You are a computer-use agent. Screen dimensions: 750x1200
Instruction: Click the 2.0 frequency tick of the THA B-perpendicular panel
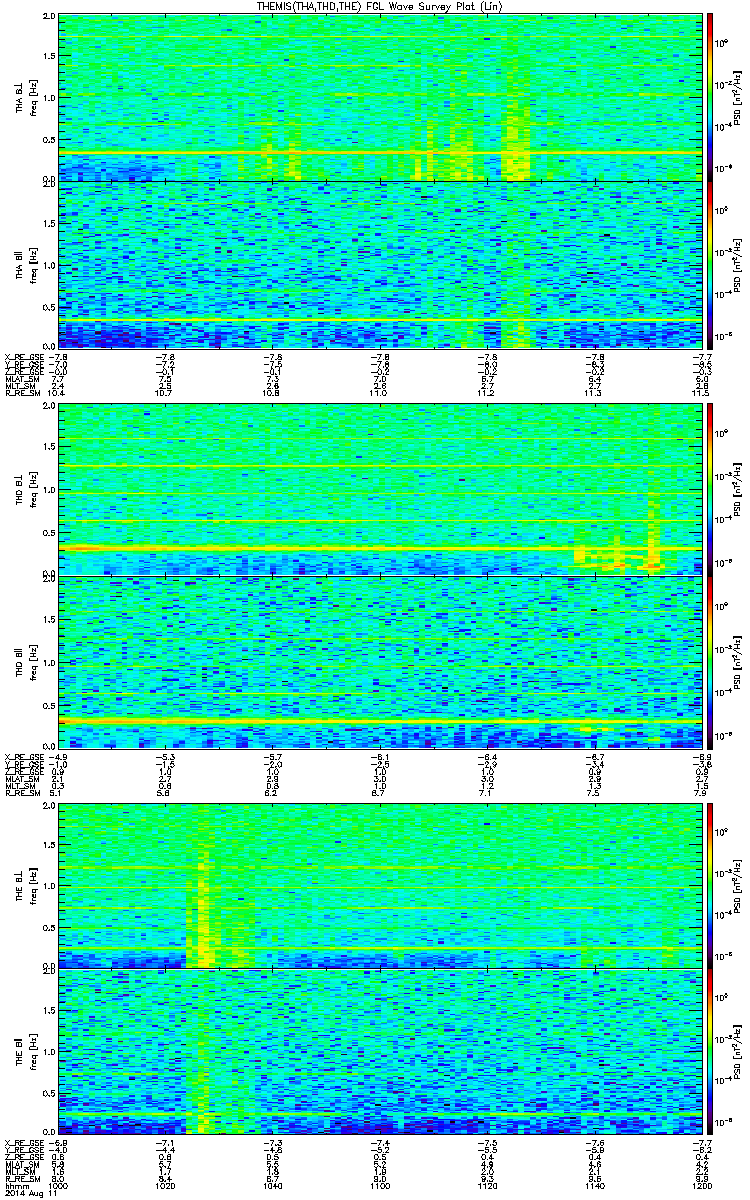49,18
